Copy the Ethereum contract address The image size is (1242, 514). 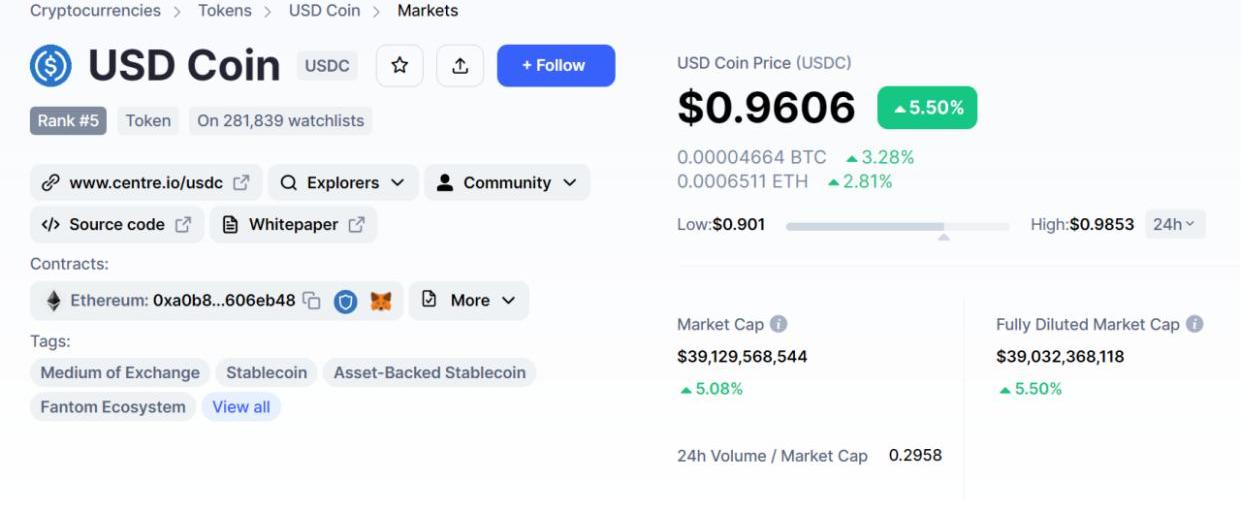tap(312, 301)
